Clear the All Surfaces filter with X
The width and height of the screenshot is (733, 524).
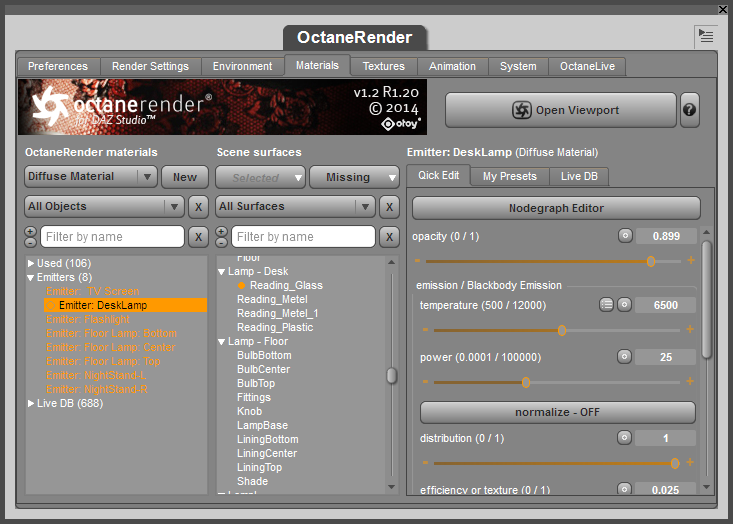[389, 207]
